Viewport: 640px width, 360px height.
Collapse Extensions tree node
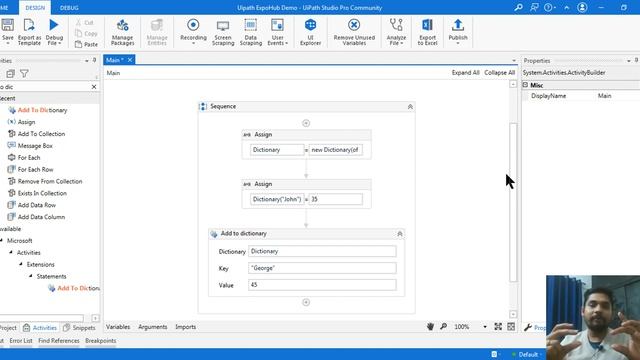21,264
